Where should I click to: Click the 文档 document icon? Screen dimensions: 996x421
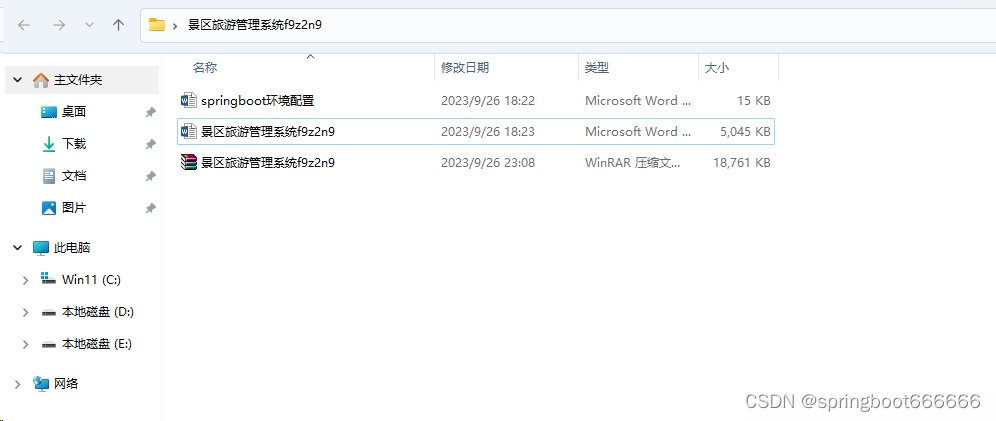(49, 176)
